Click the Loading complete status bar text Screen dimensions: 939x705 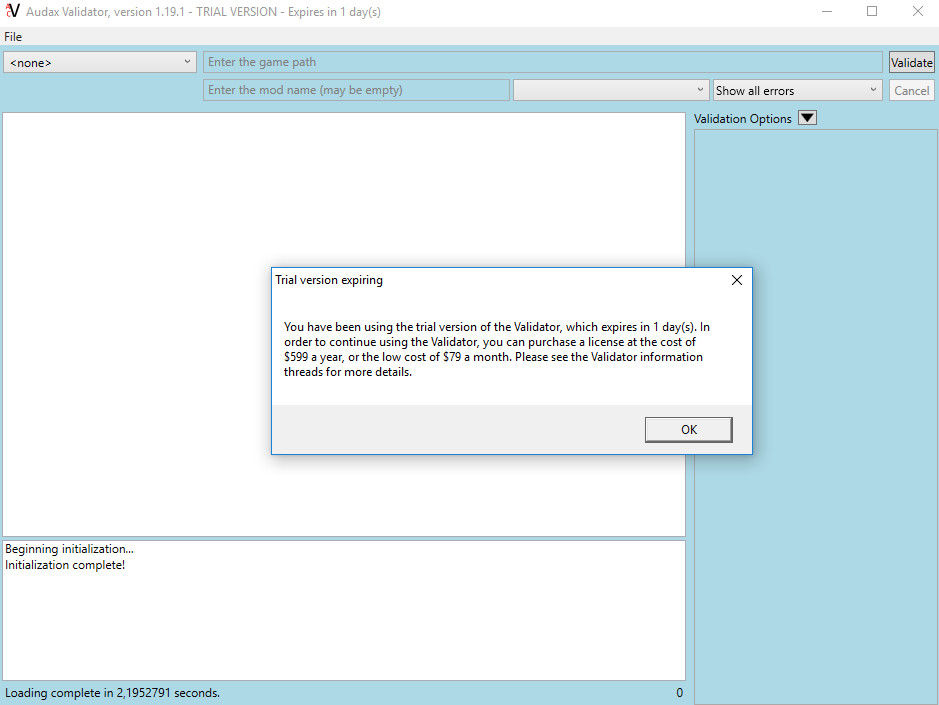point(112,693)
